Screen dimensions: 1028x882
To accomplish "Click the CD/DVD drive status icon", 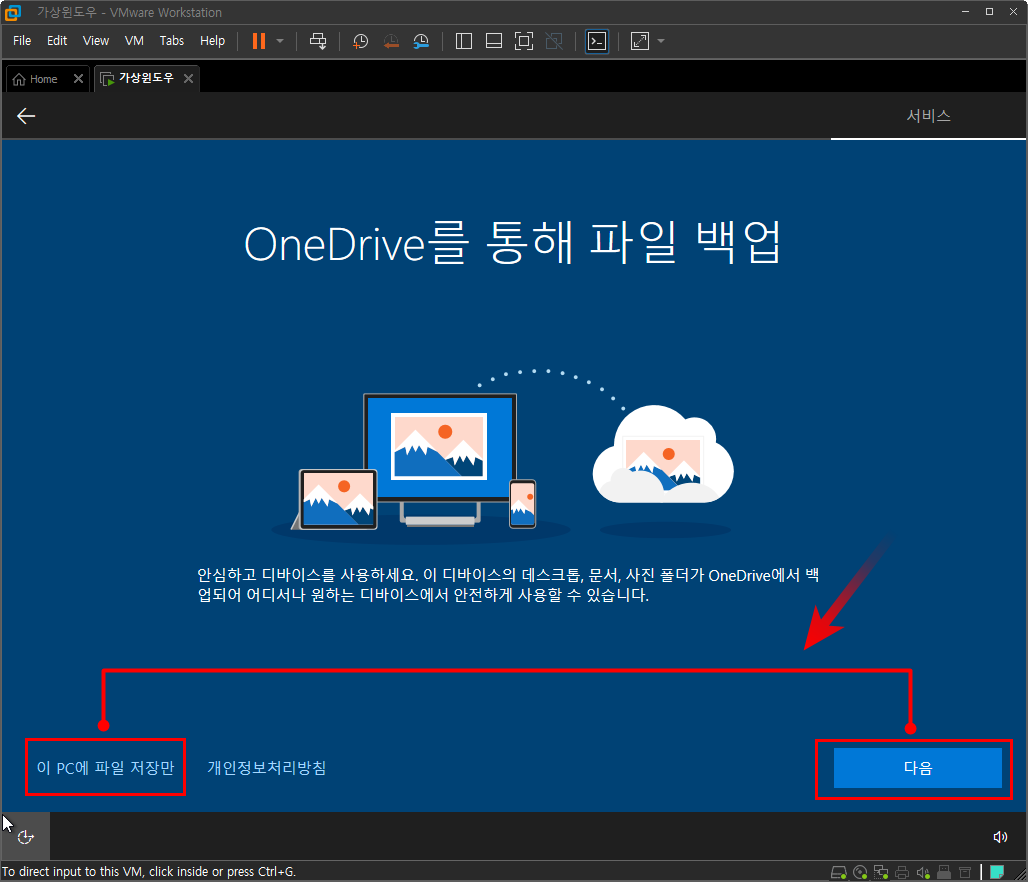I will coord(860,872).
